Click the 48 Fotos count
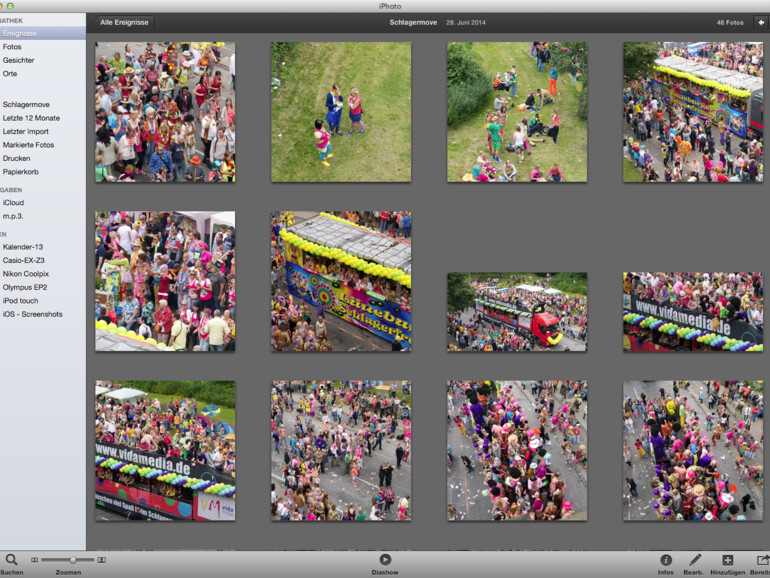The image size is (770, 578). 730,23
